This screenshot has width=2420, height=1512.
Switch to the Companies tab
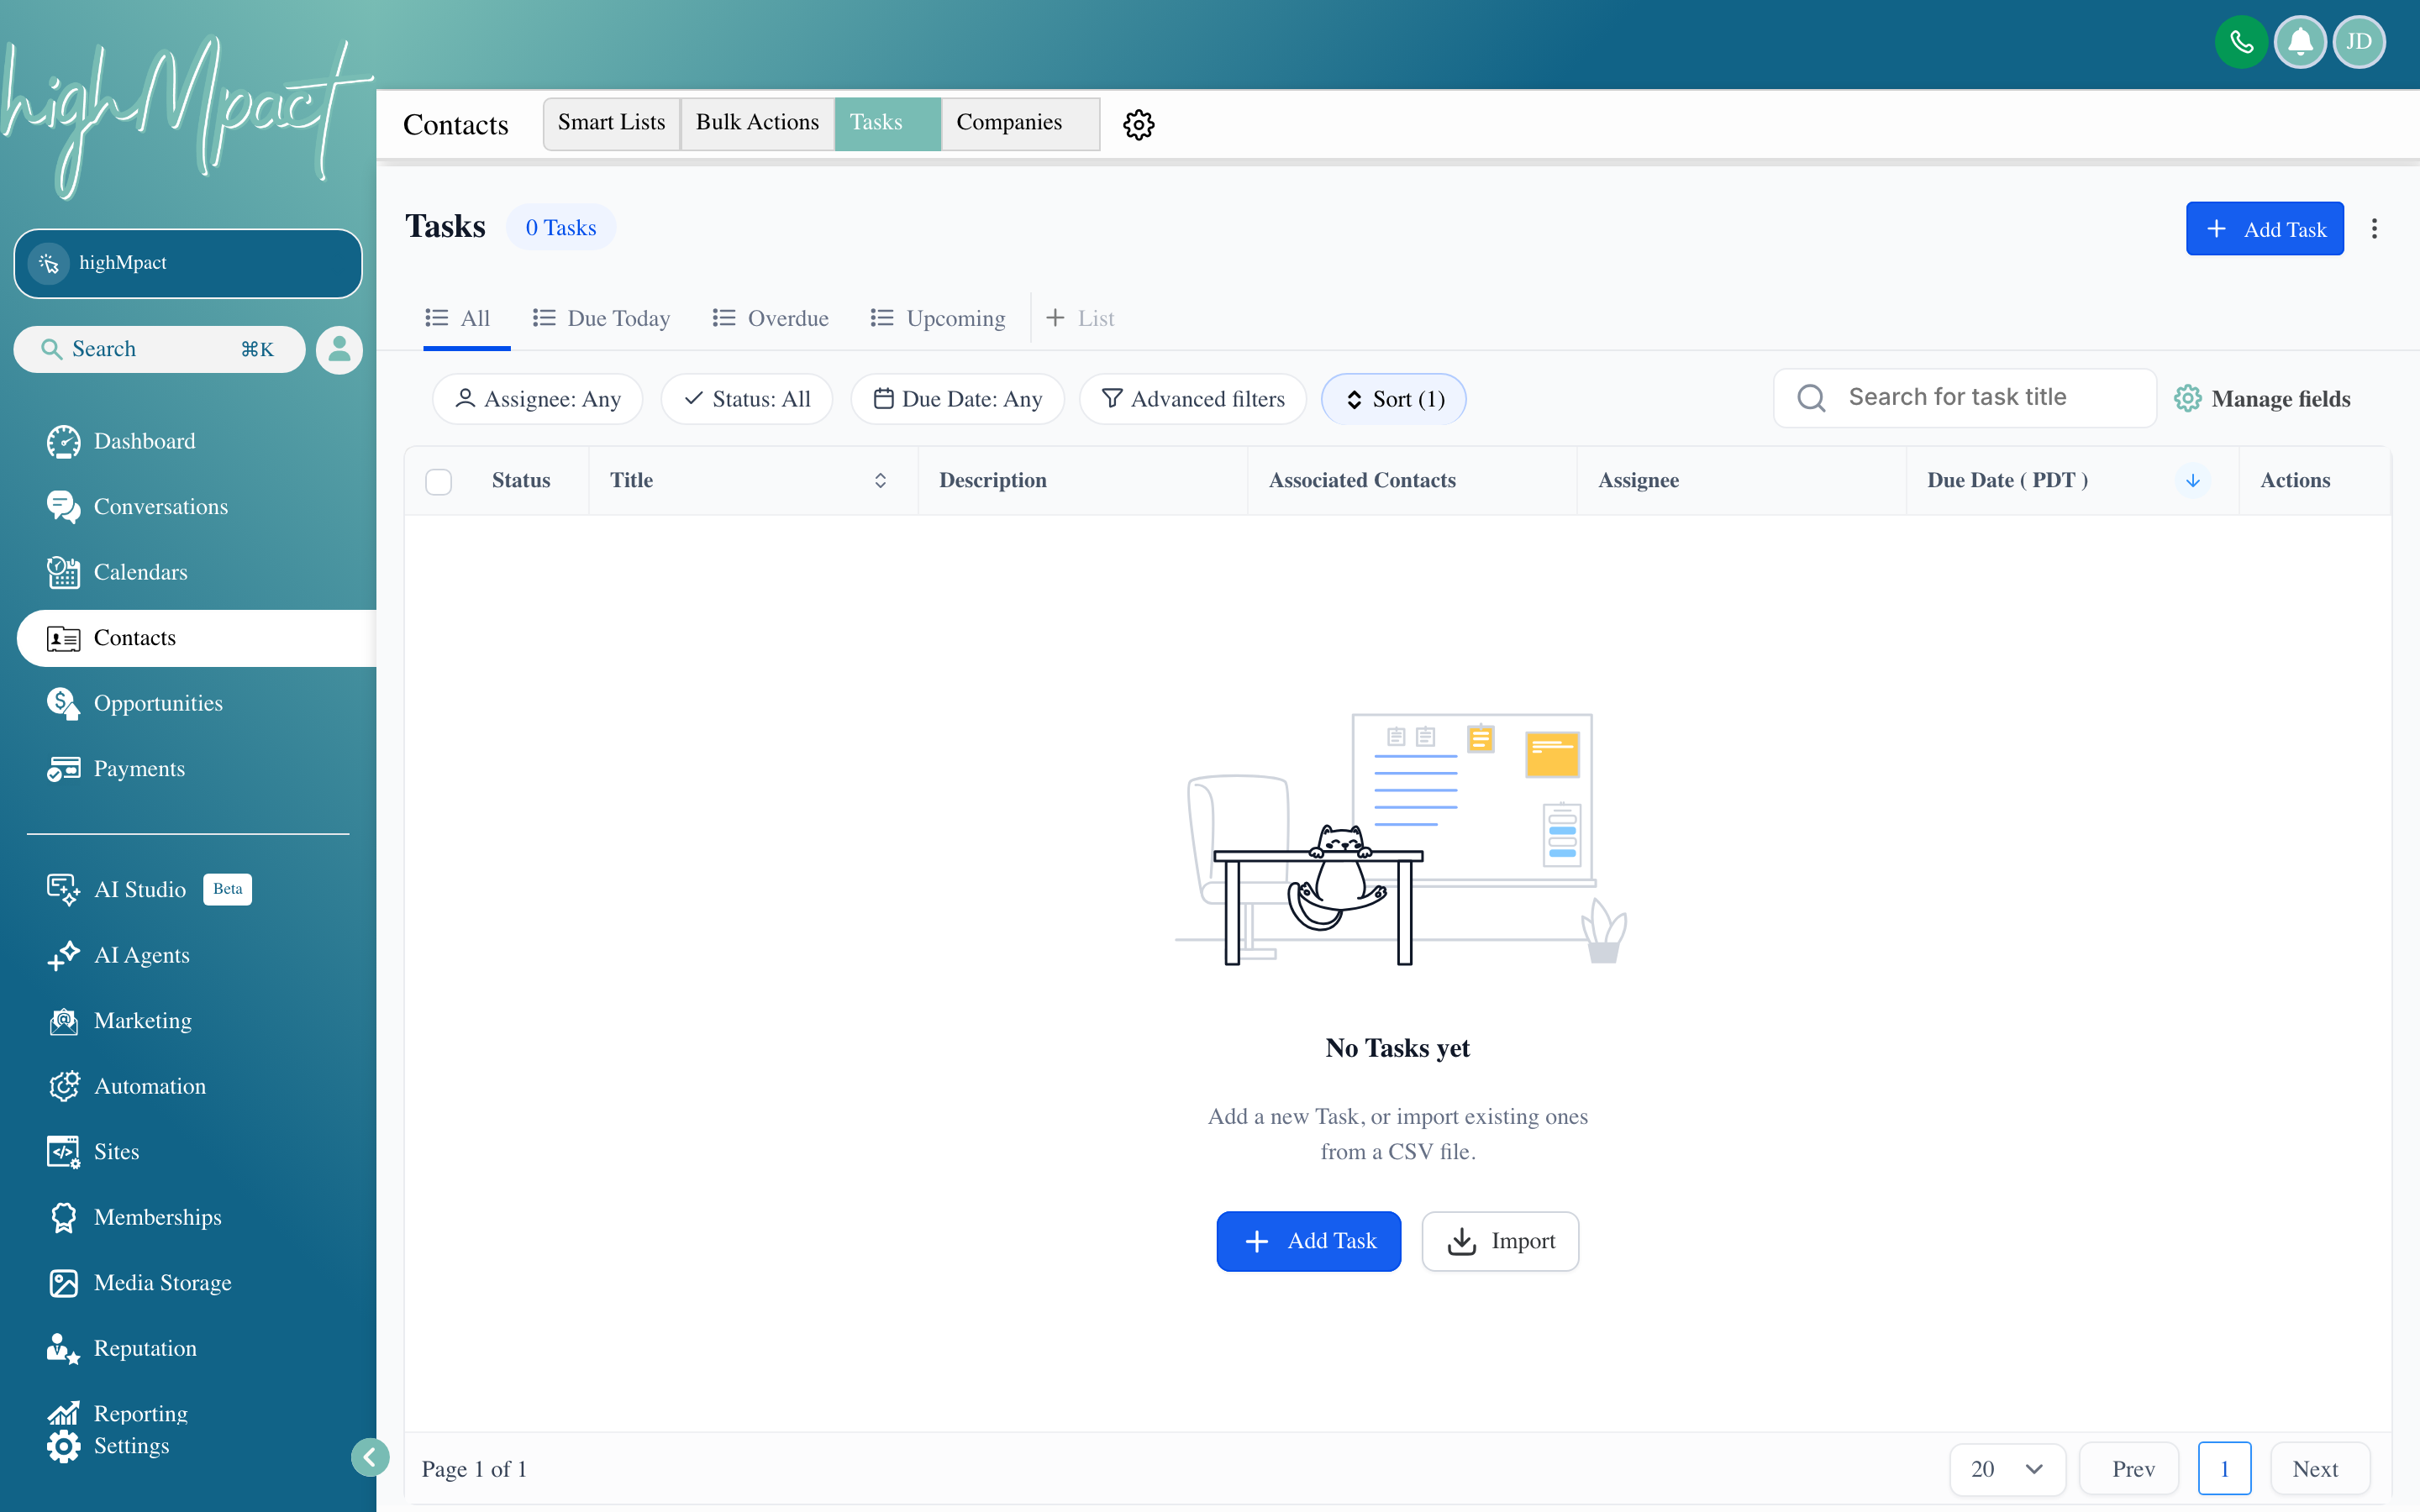click(x=1020, y=123)
